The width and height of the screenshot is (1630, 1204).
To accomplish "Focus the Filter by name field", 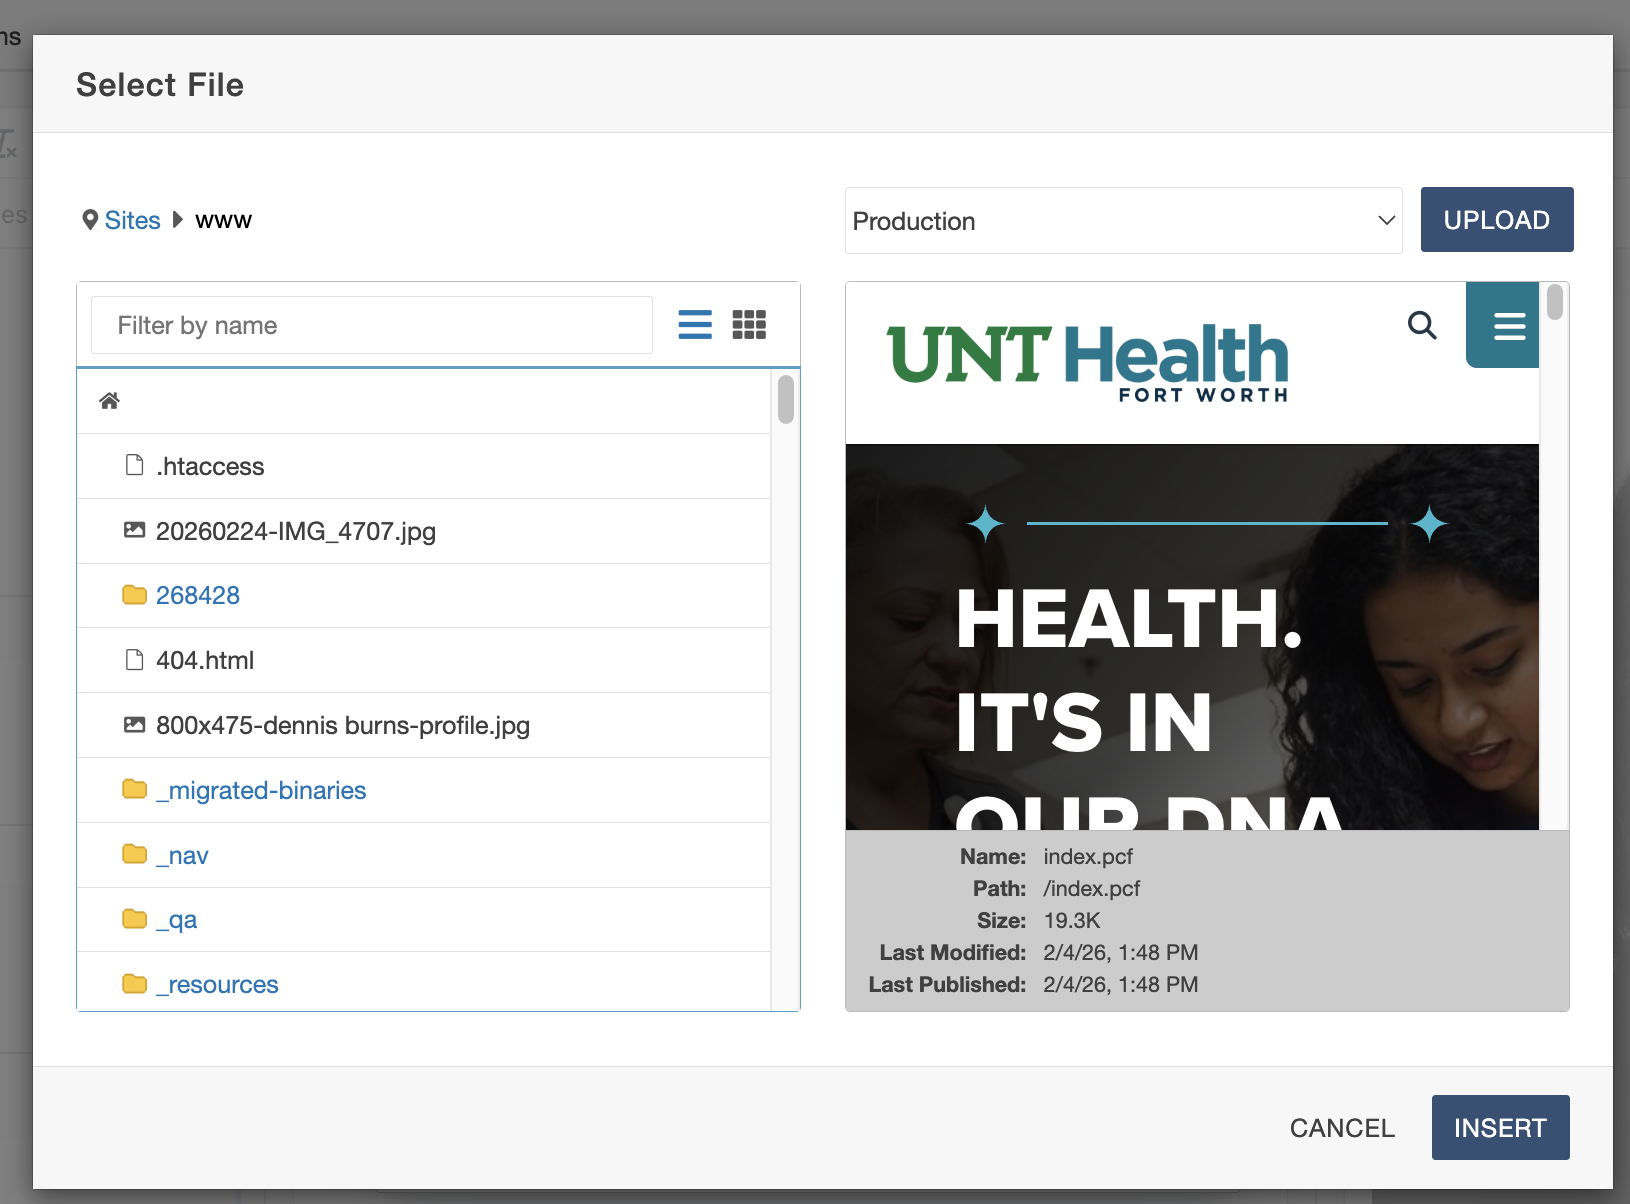I will (x=371, y=325).
